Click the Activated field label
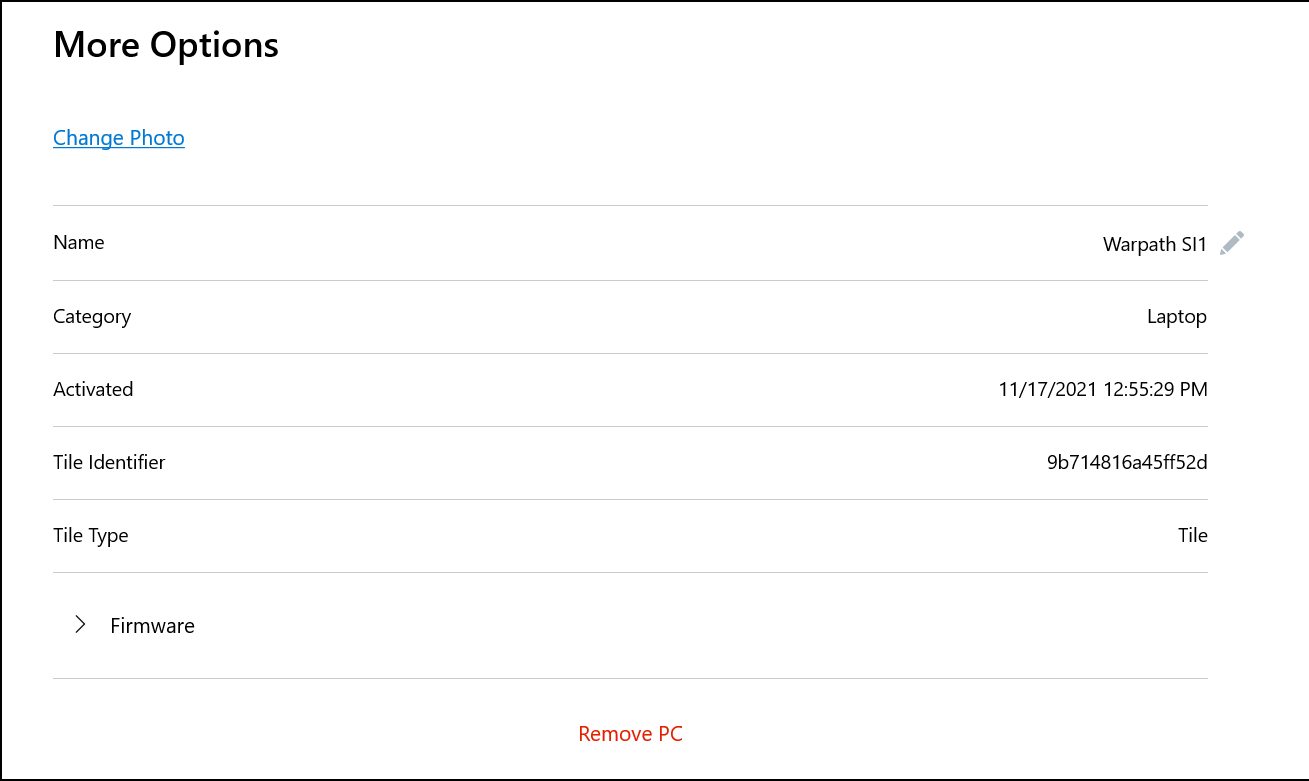The width and height of the screenshot is (1309, 781). [x=93, y=390]
